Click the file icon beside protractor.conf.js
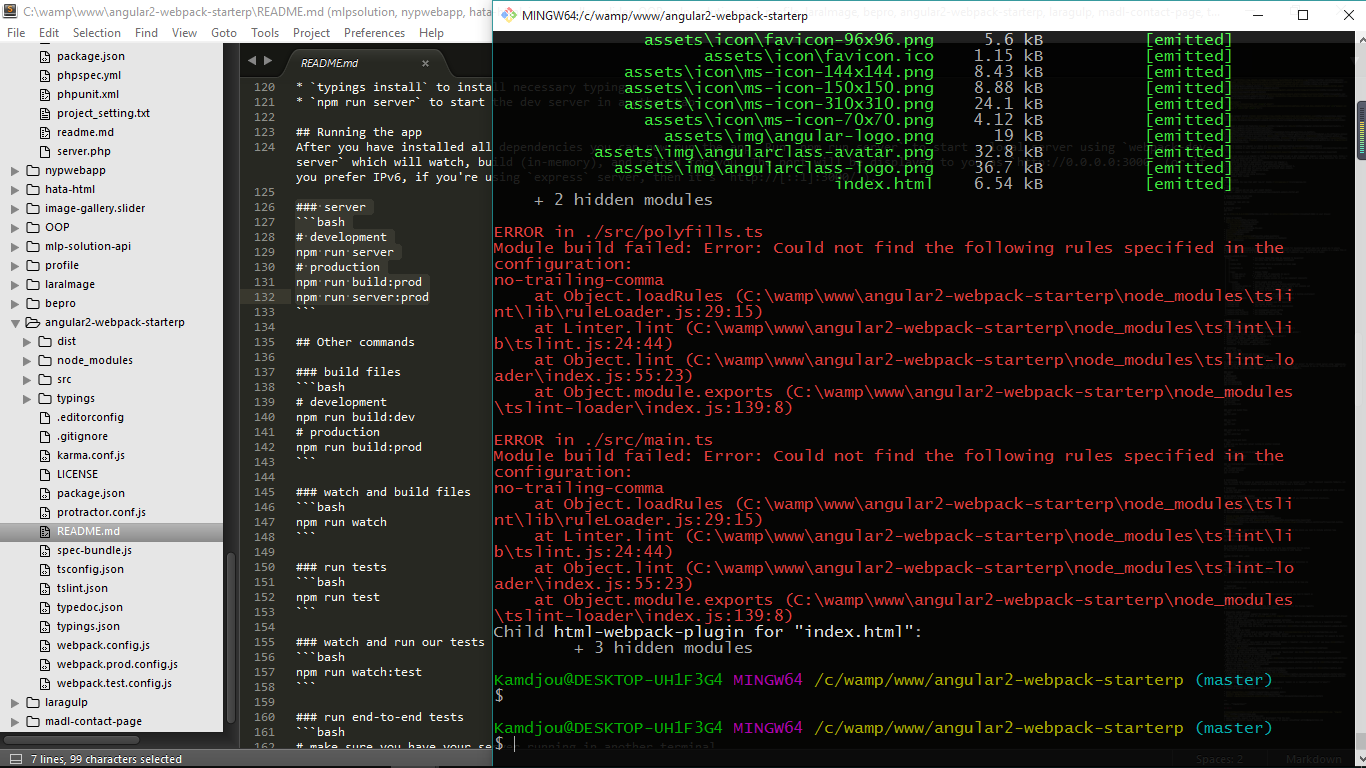1366x768 pixels. (44, 512)
